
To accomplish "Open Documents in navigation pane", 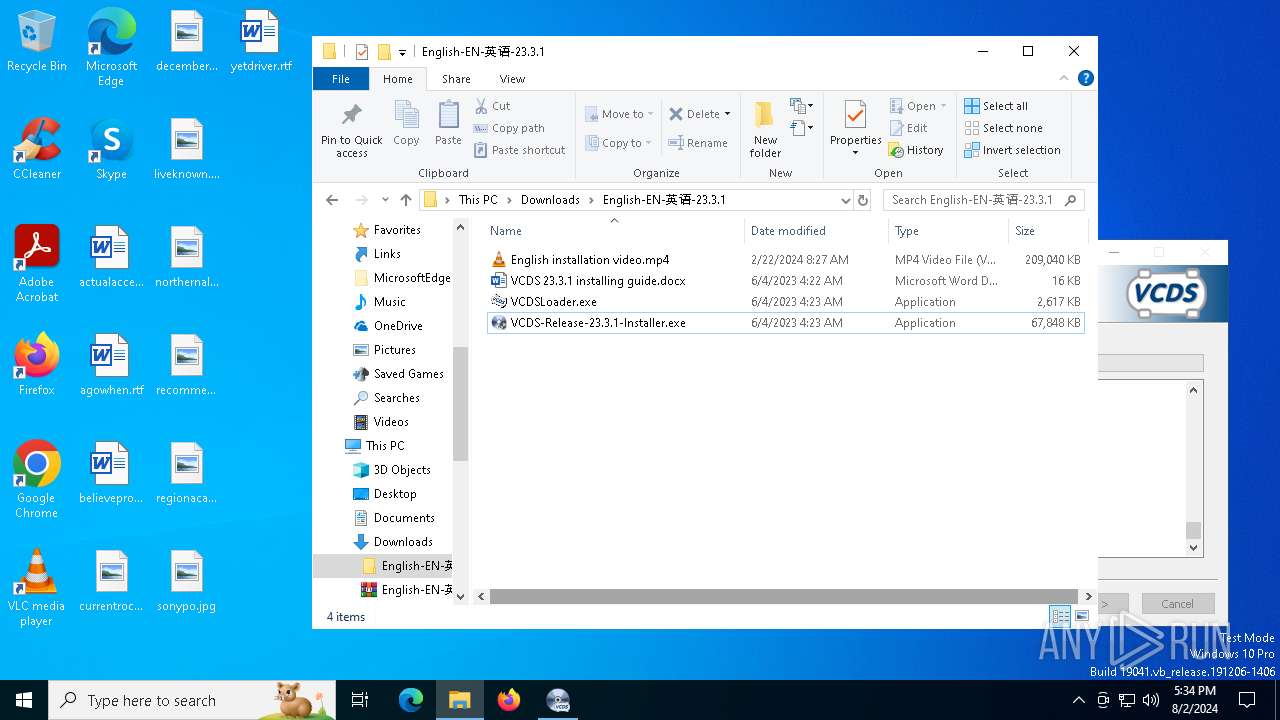I will pos(403,518).
